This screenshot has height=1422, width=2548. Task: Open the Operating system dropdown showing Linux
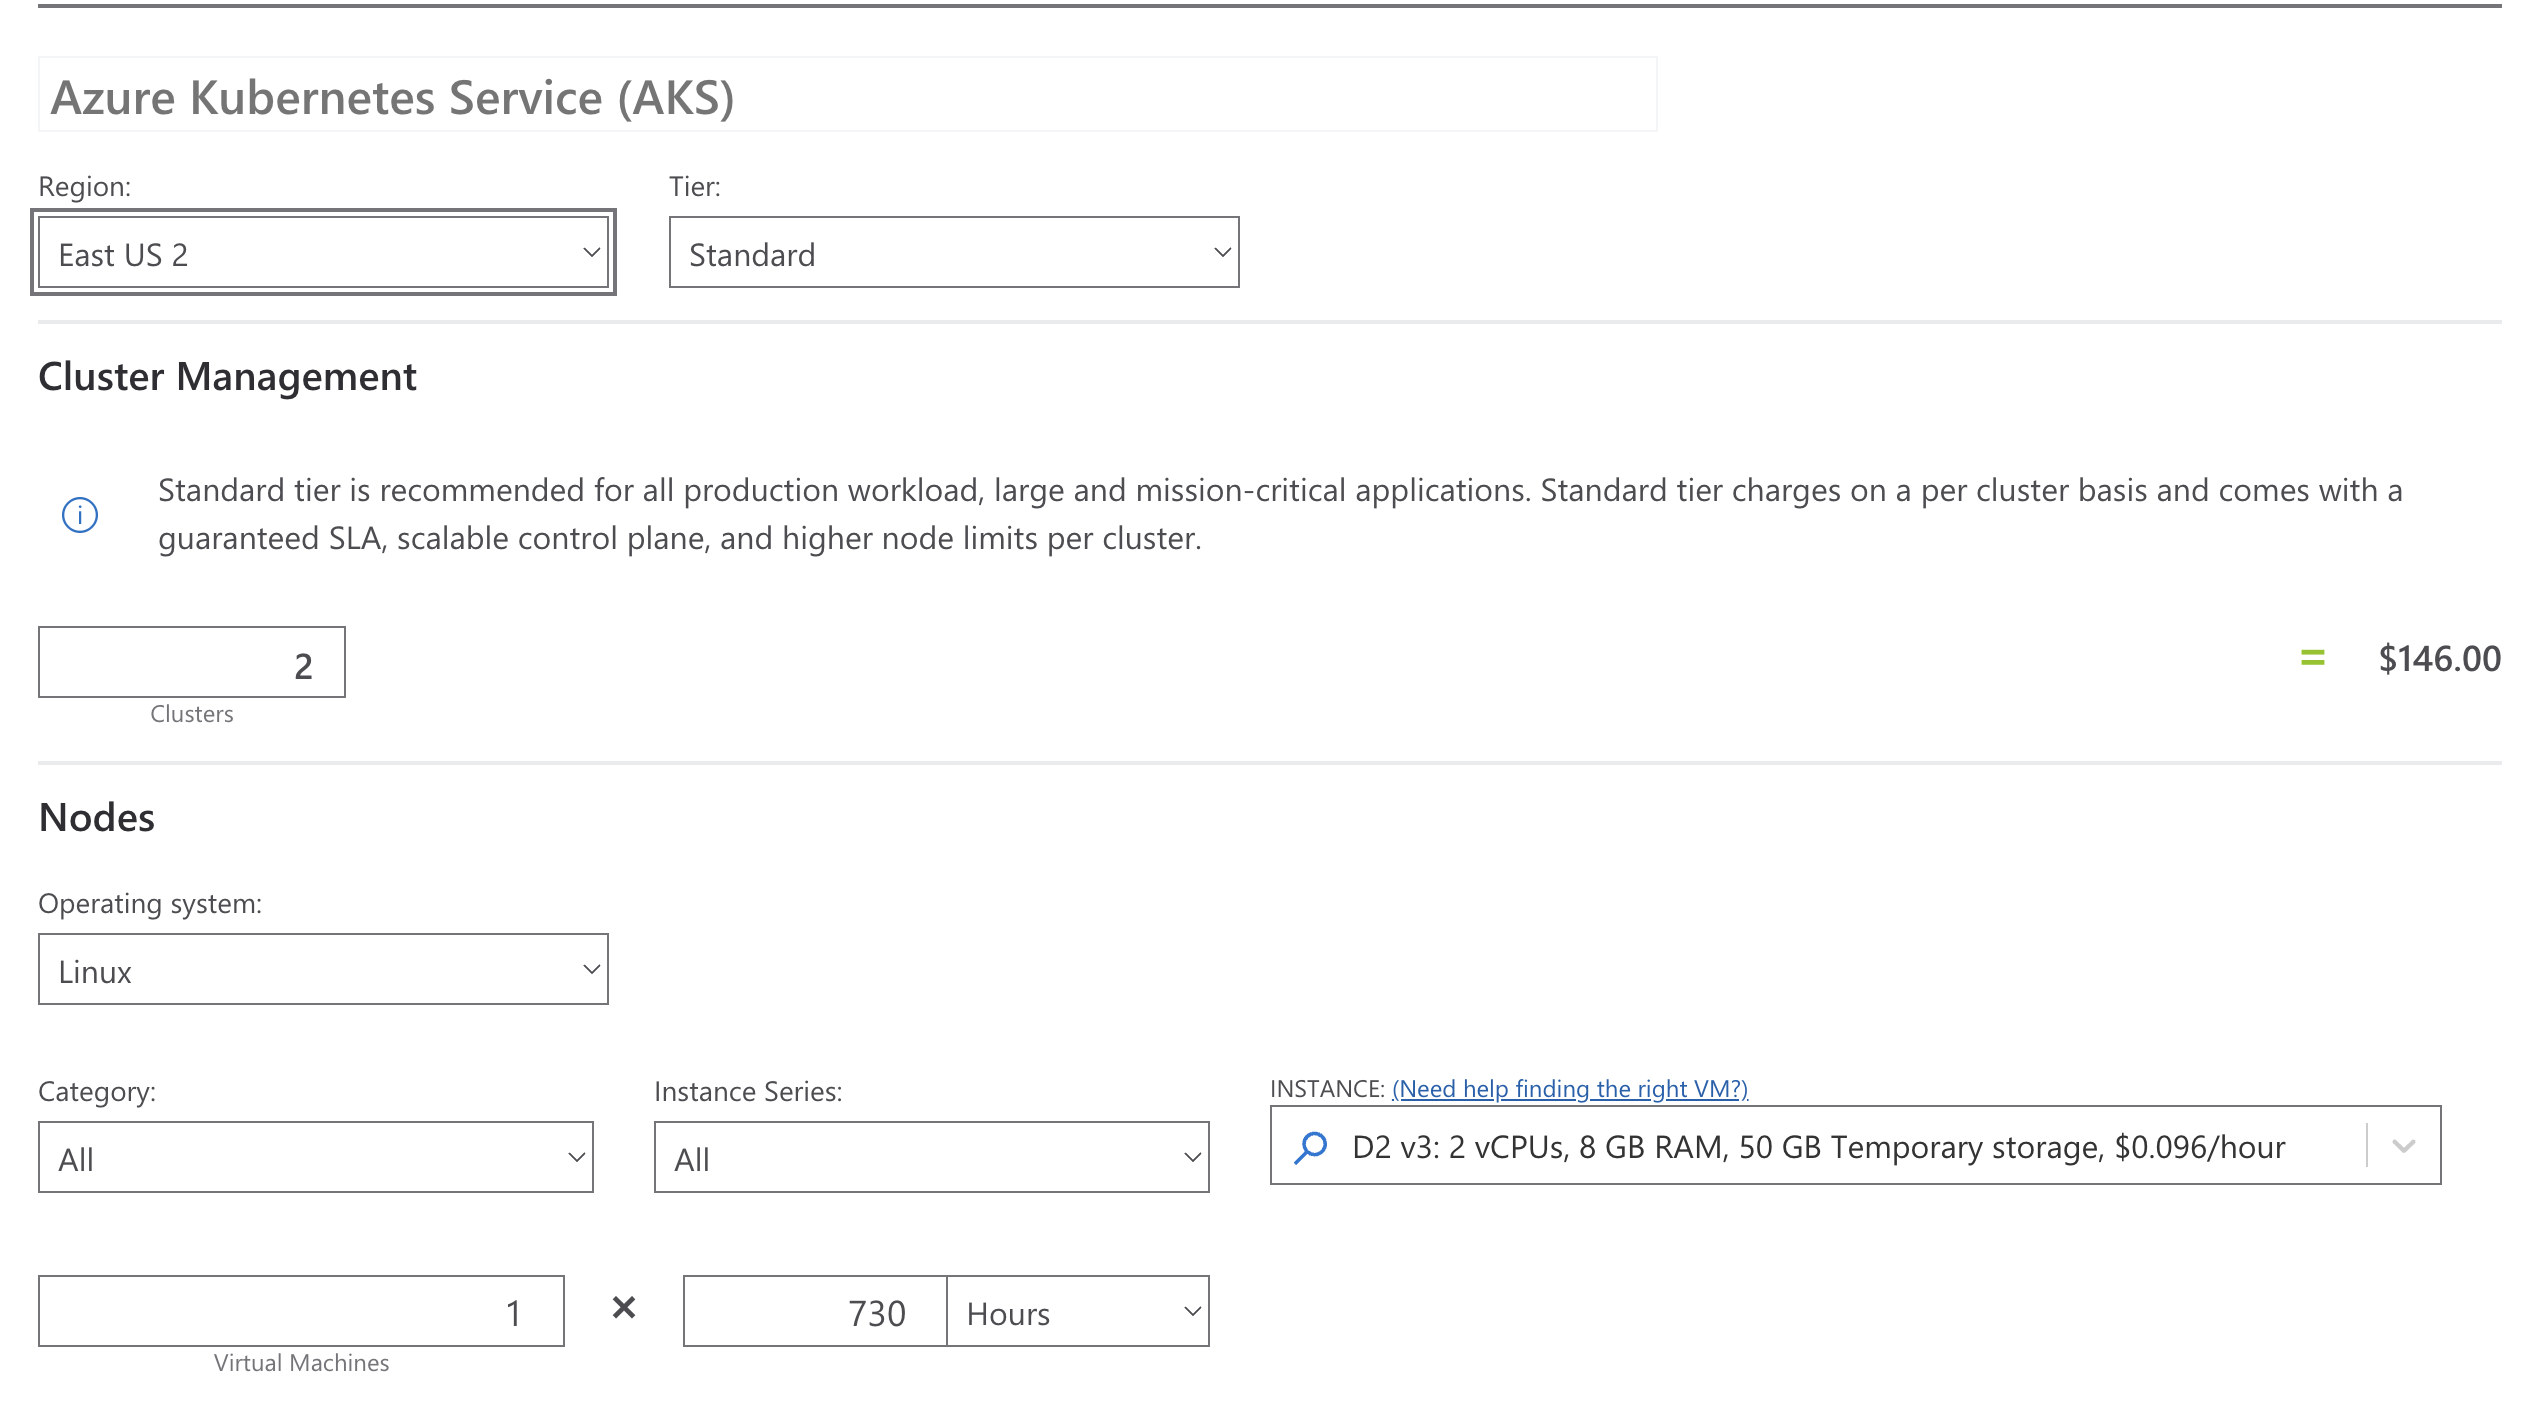click(323, 970)
